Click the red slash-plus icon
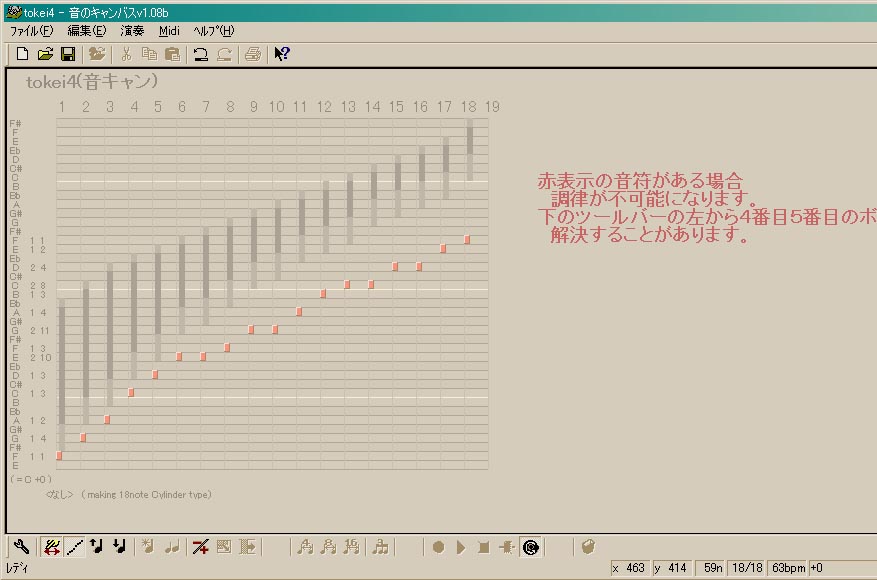877x580 pixels. click(x=200, y=546)
